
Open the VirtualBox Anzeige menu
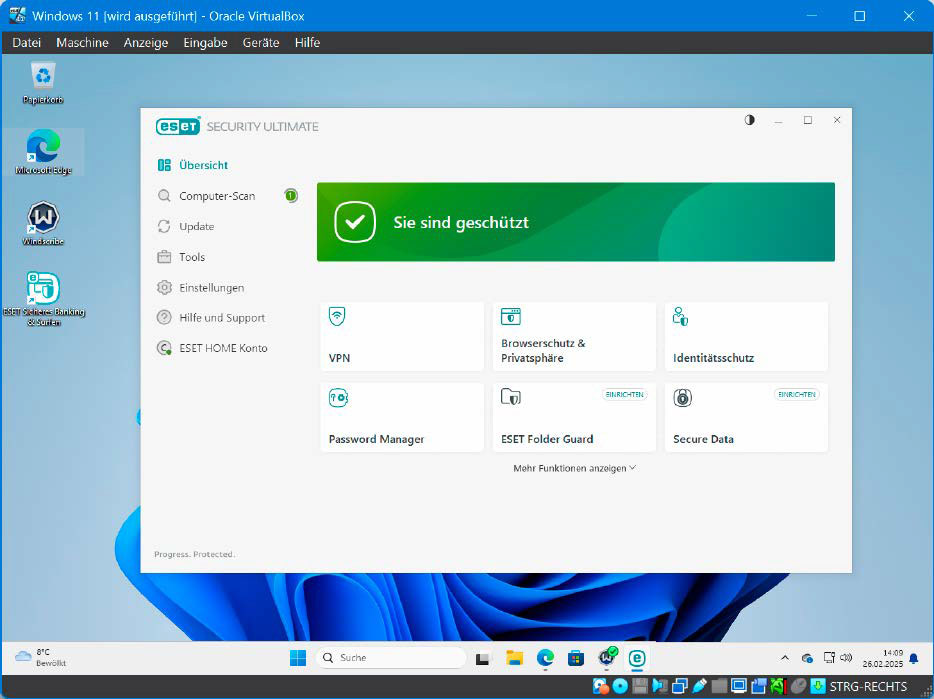pos(146,43)
